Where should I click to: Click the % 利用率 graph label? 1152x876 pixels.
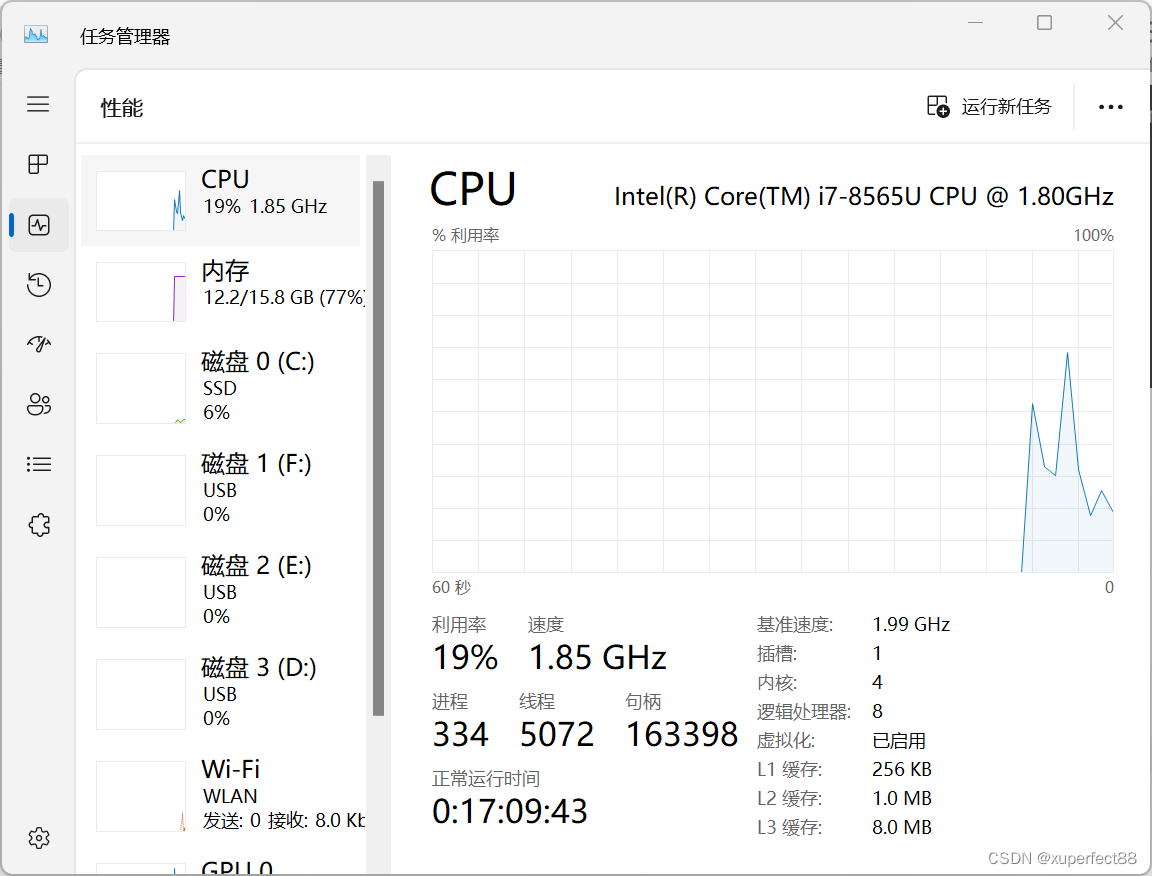coord(466,235)
